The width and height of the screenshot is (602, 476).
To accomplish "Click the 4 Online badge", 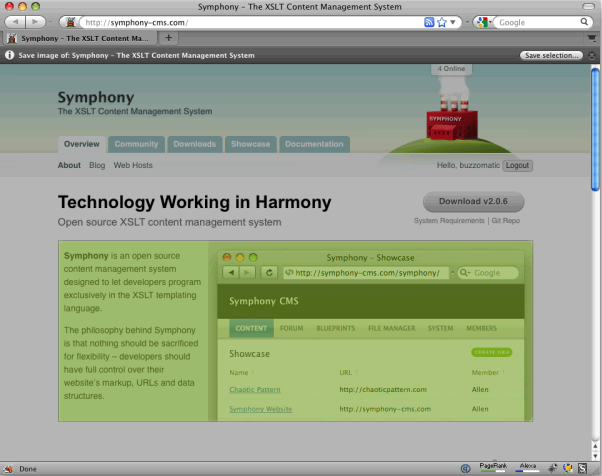I will coord(451,69).
